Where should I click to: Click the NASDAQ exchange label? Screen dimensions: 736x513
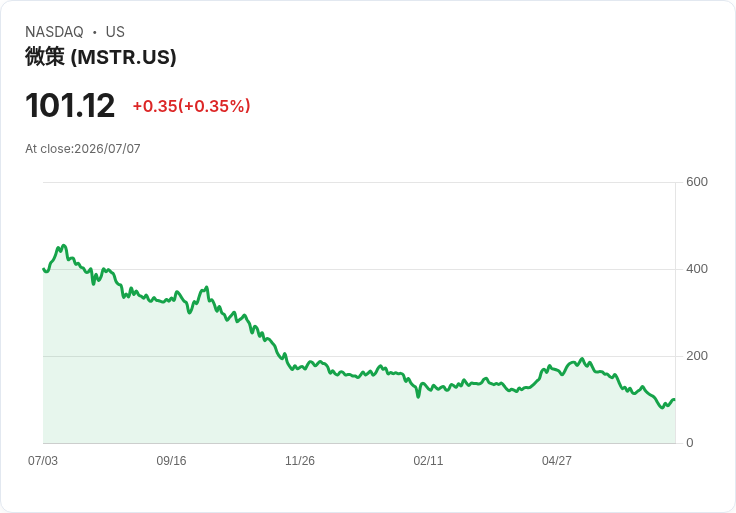(54, 31)
